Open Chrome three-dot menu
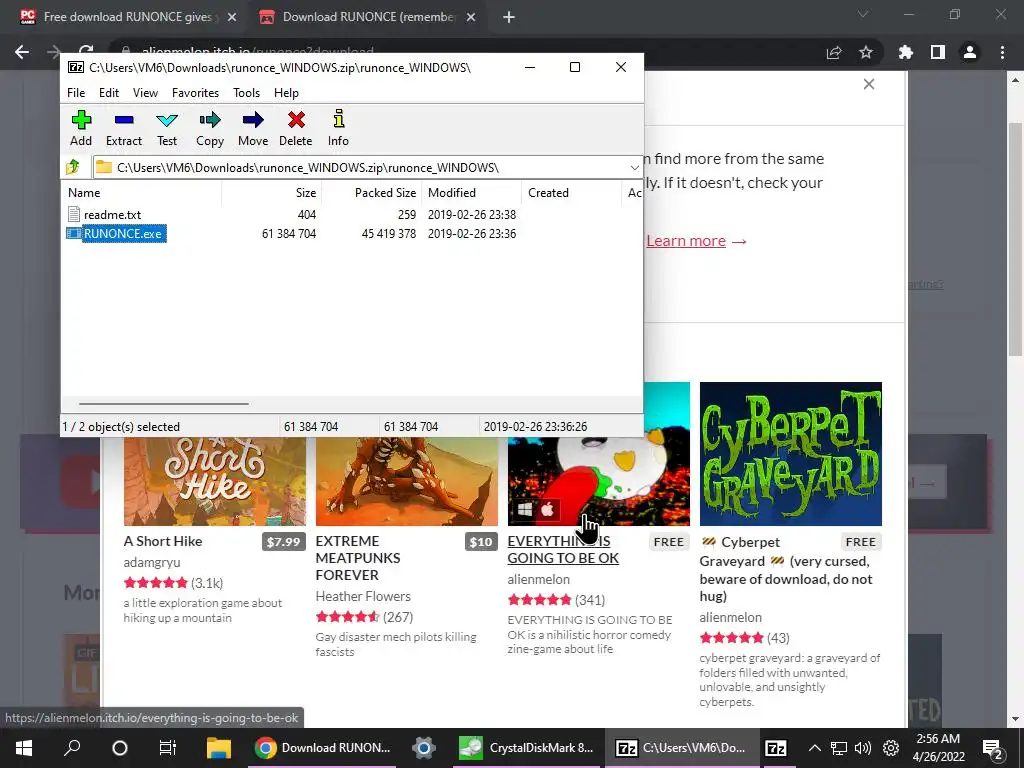This screenshot has width=1024, height=768. pyautogui.click(x=1002, y=52)
